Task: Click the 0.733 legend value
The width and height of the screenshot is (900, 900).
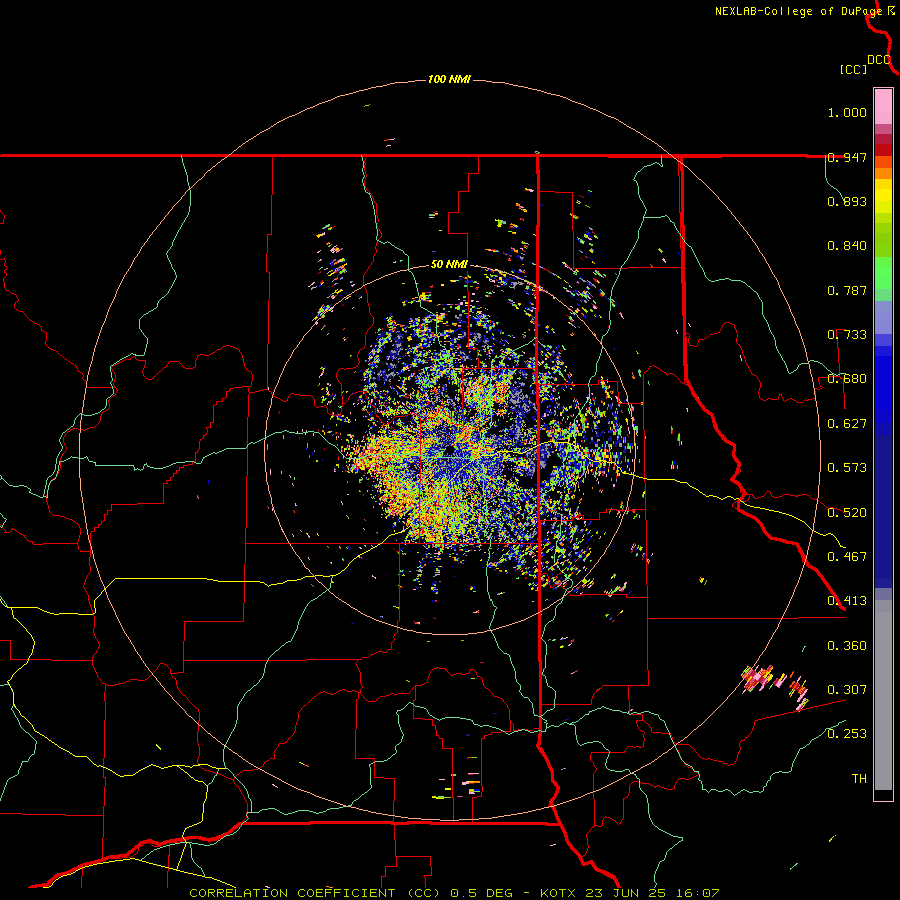Action: pos(847,335)
